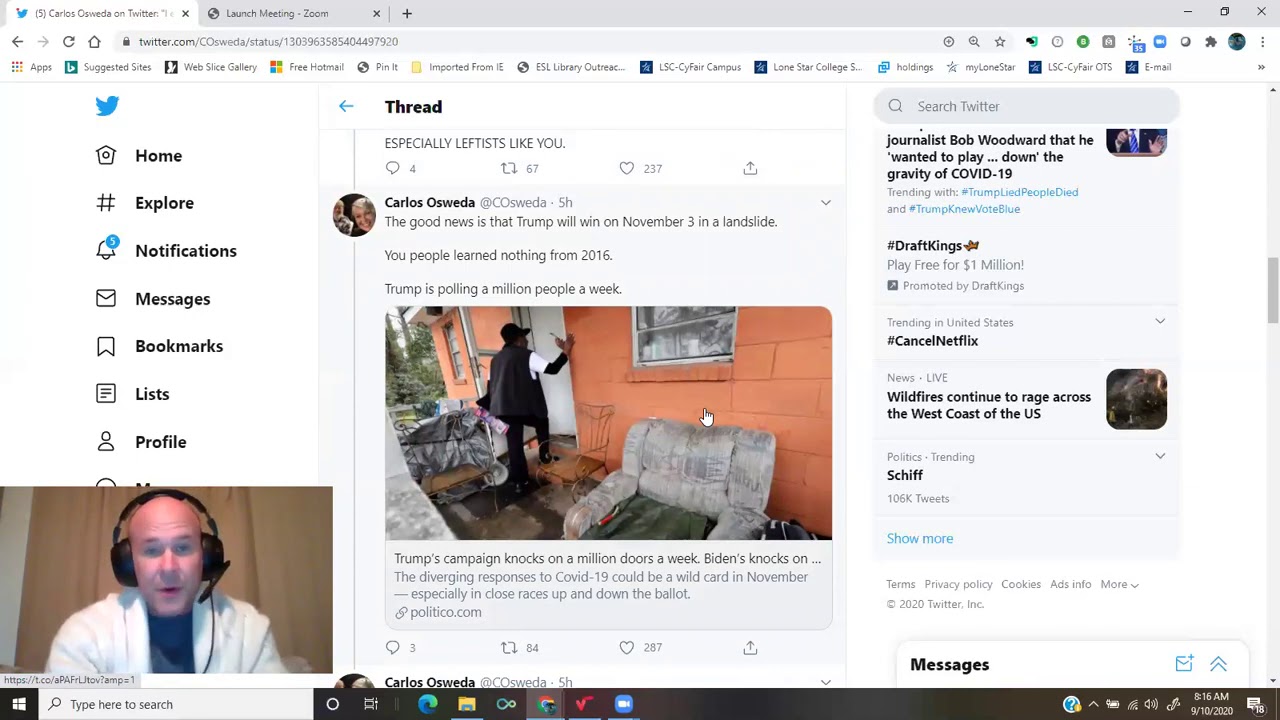Click Carlos Osweda's avatar on the landslide tweet

click(354, 215)
